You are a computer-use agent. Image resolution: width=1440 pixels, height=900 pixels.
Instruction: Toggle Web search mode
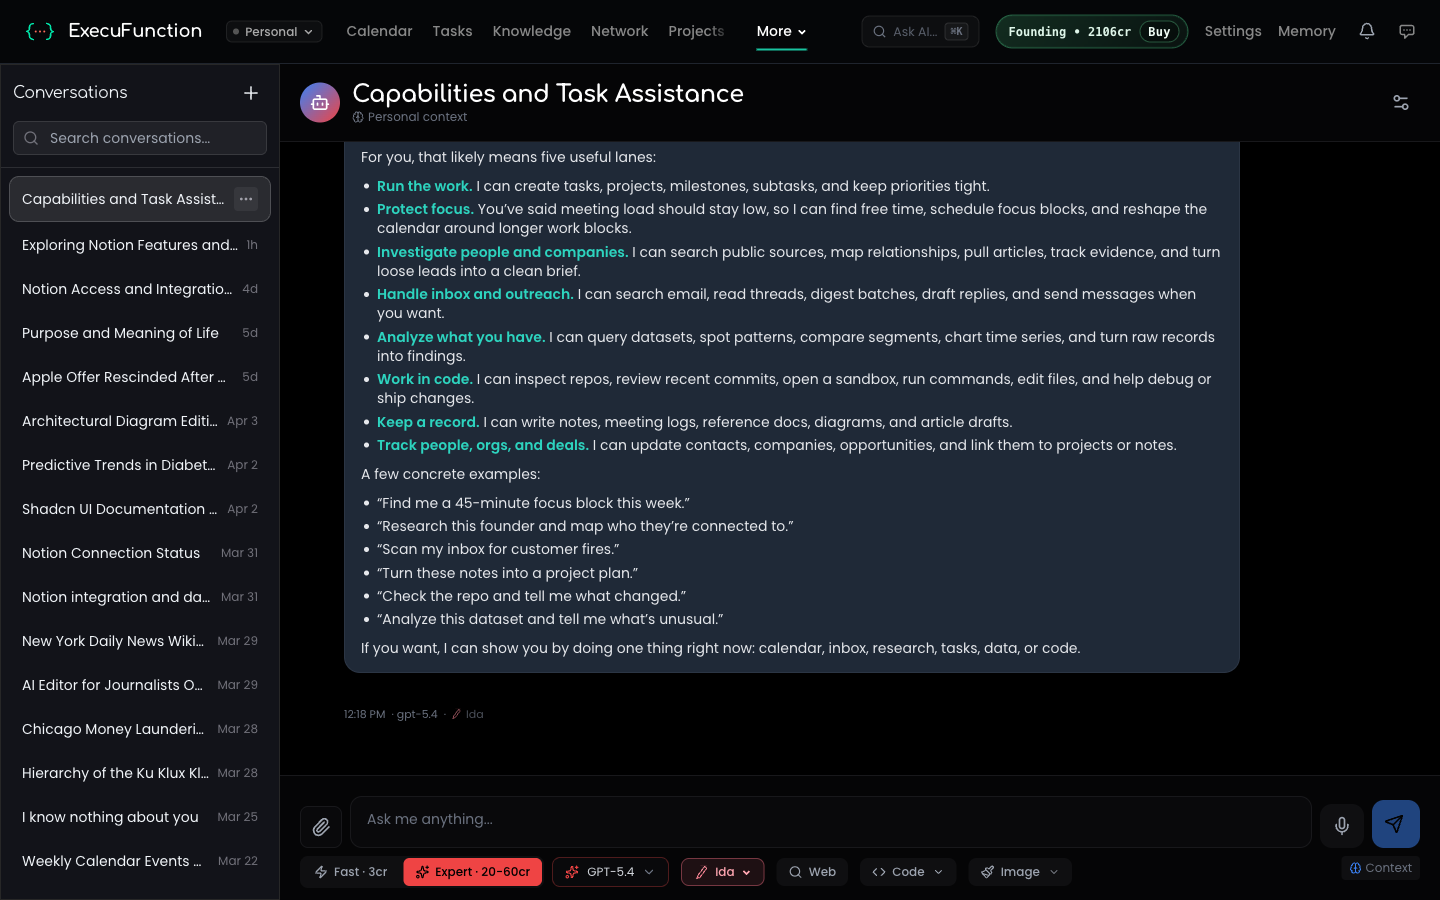click(x=812, y=871)
